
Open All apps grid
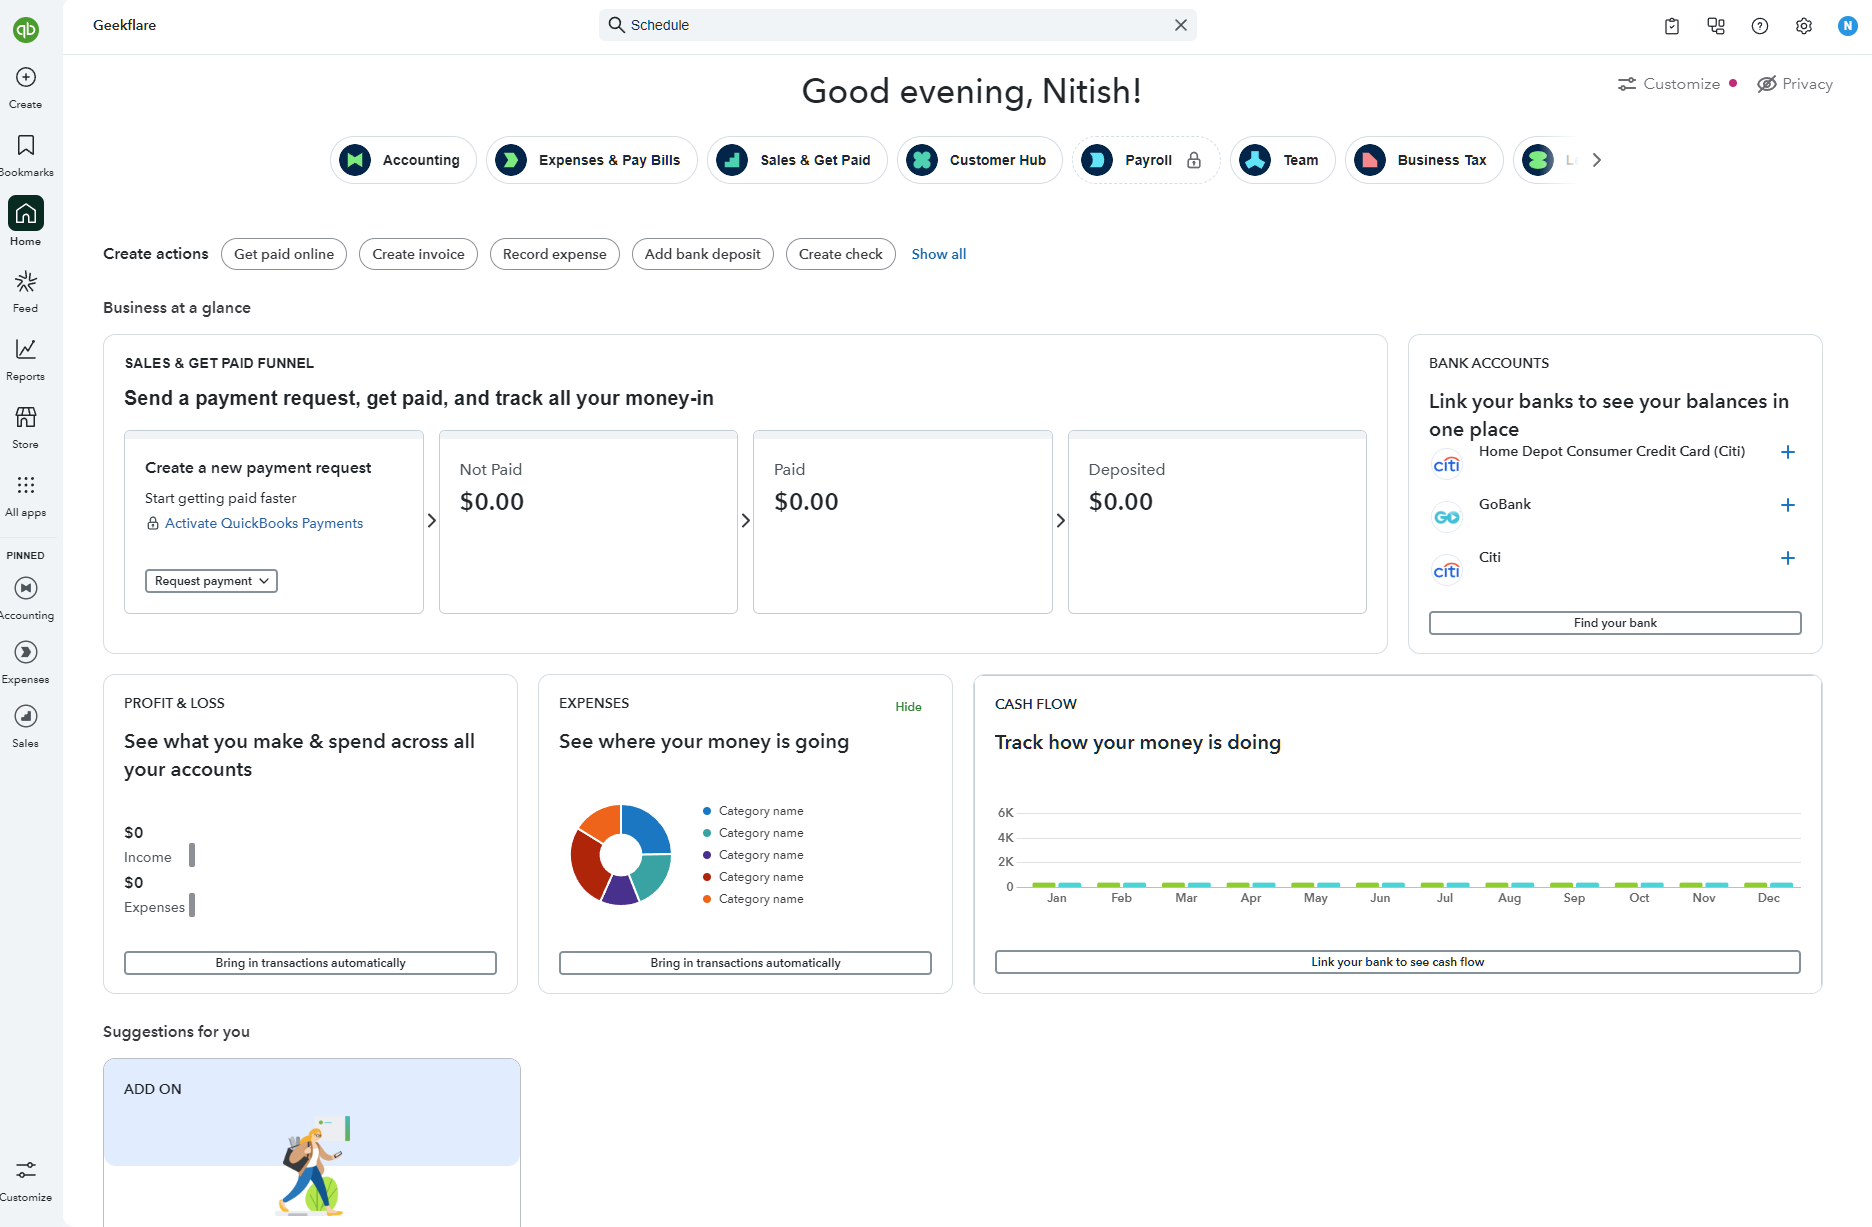pyautogui.click(x=26, y=495)
